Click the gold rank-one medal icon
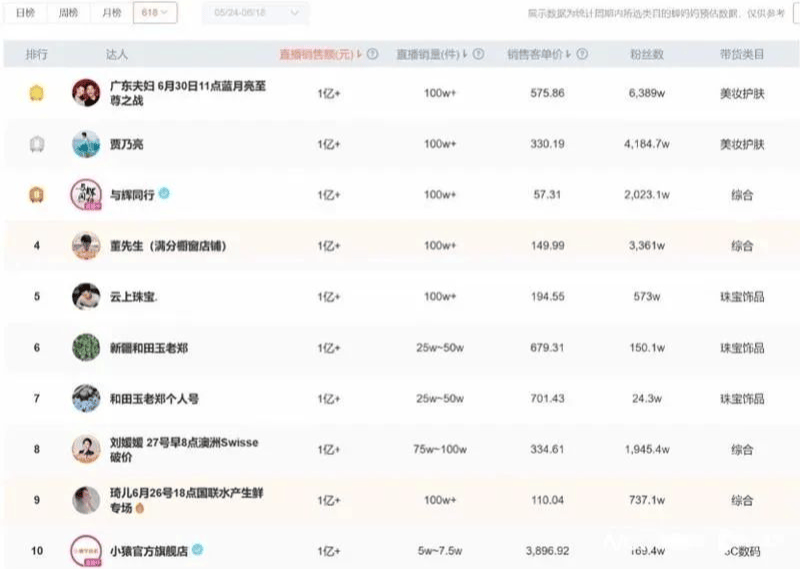800x569 pixels. [37, 93]
